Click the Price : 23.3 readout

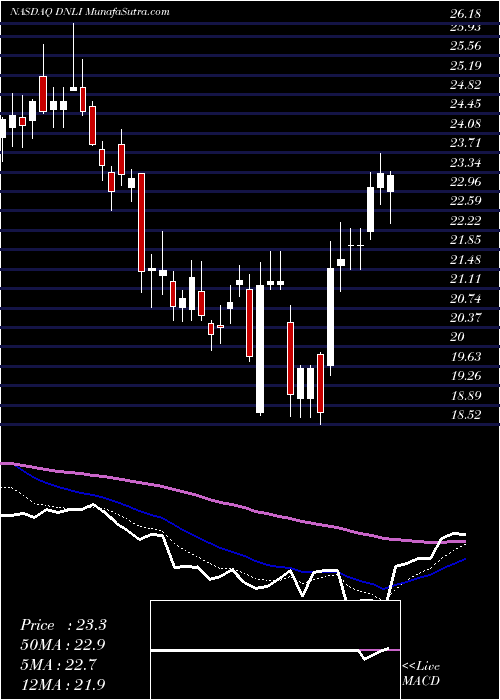click(63, 625)
